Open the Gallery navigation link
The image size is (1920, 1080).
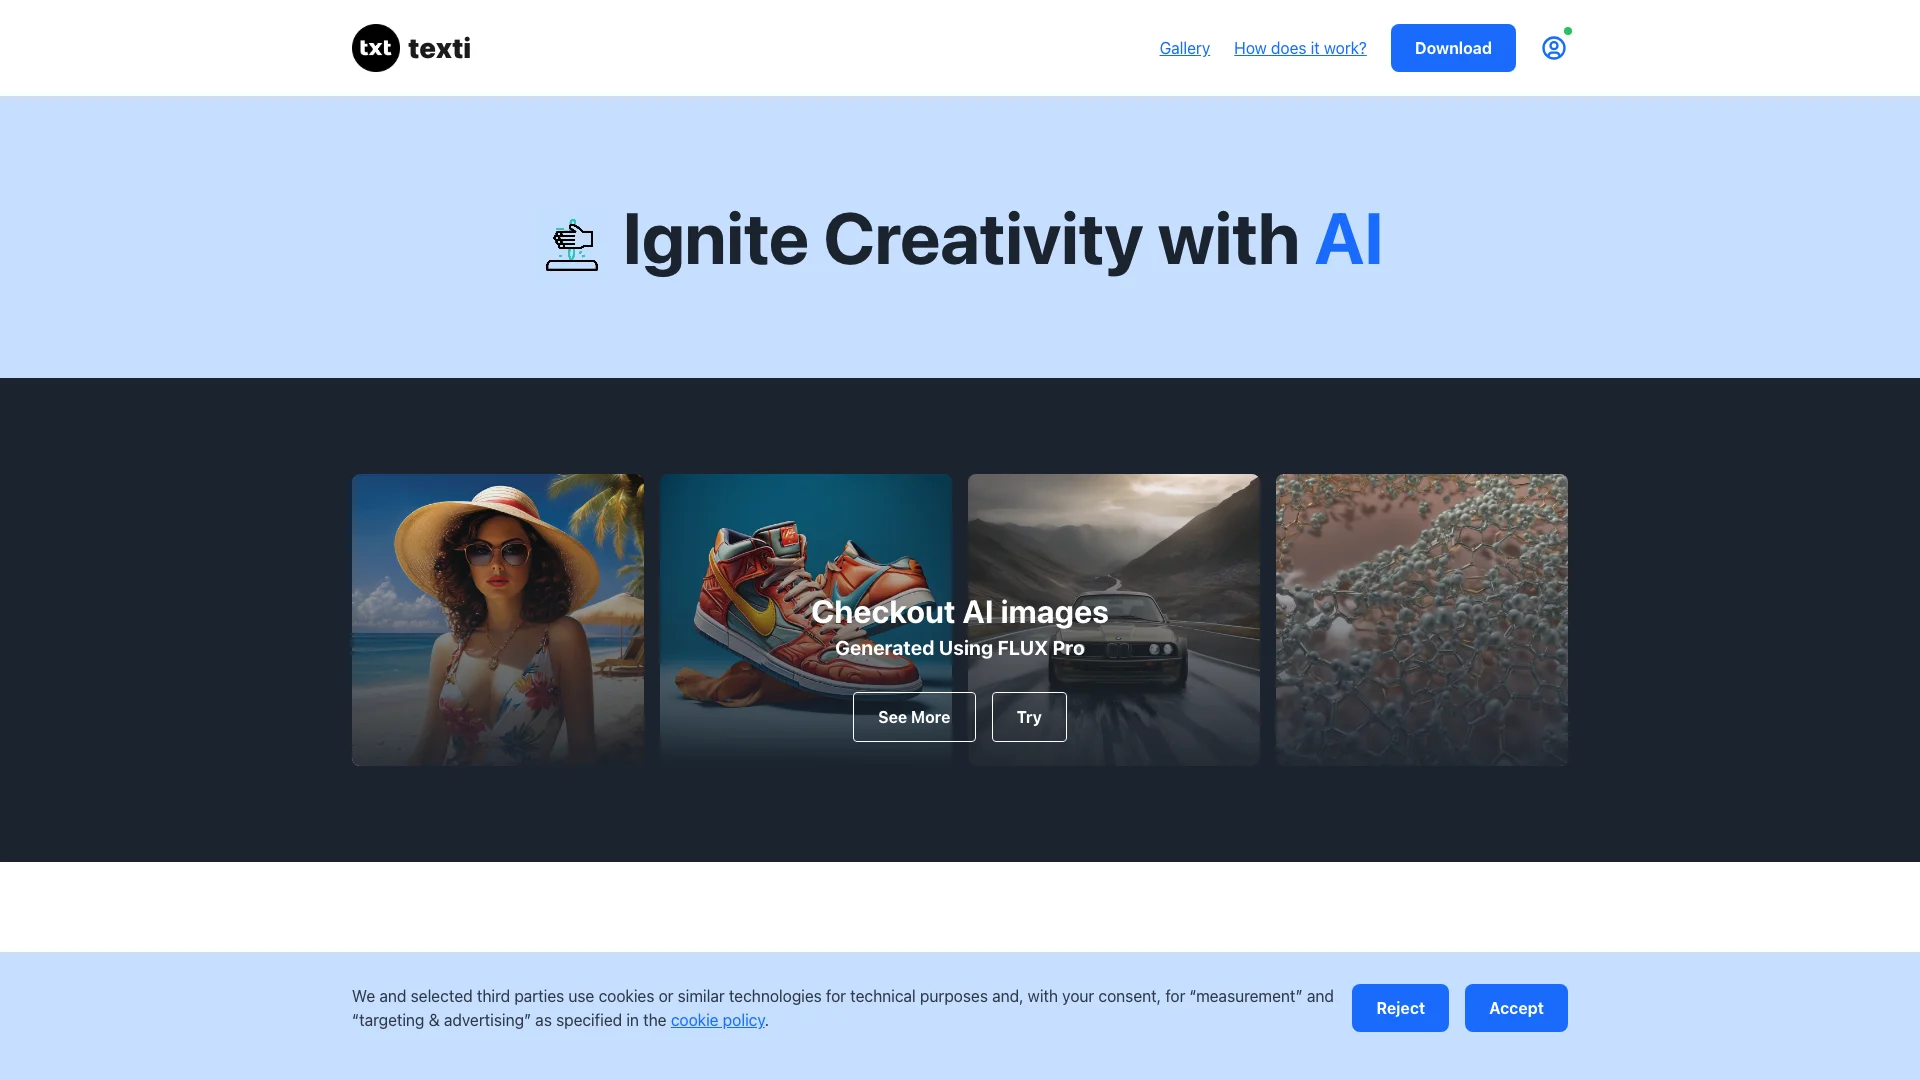[1184, 47]
